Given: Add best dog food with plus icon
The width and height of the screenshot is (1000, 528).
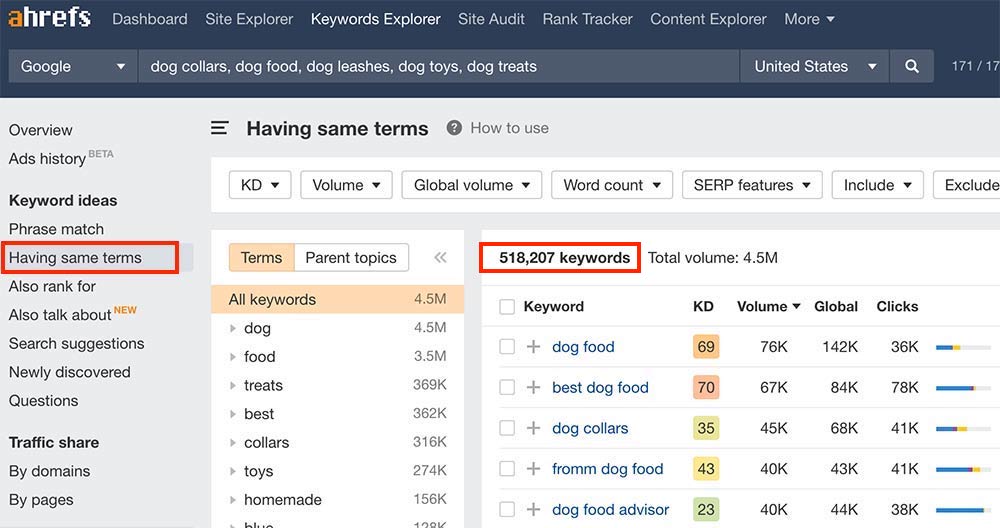Looking at the screenshot, I should (x=533, y=387).
